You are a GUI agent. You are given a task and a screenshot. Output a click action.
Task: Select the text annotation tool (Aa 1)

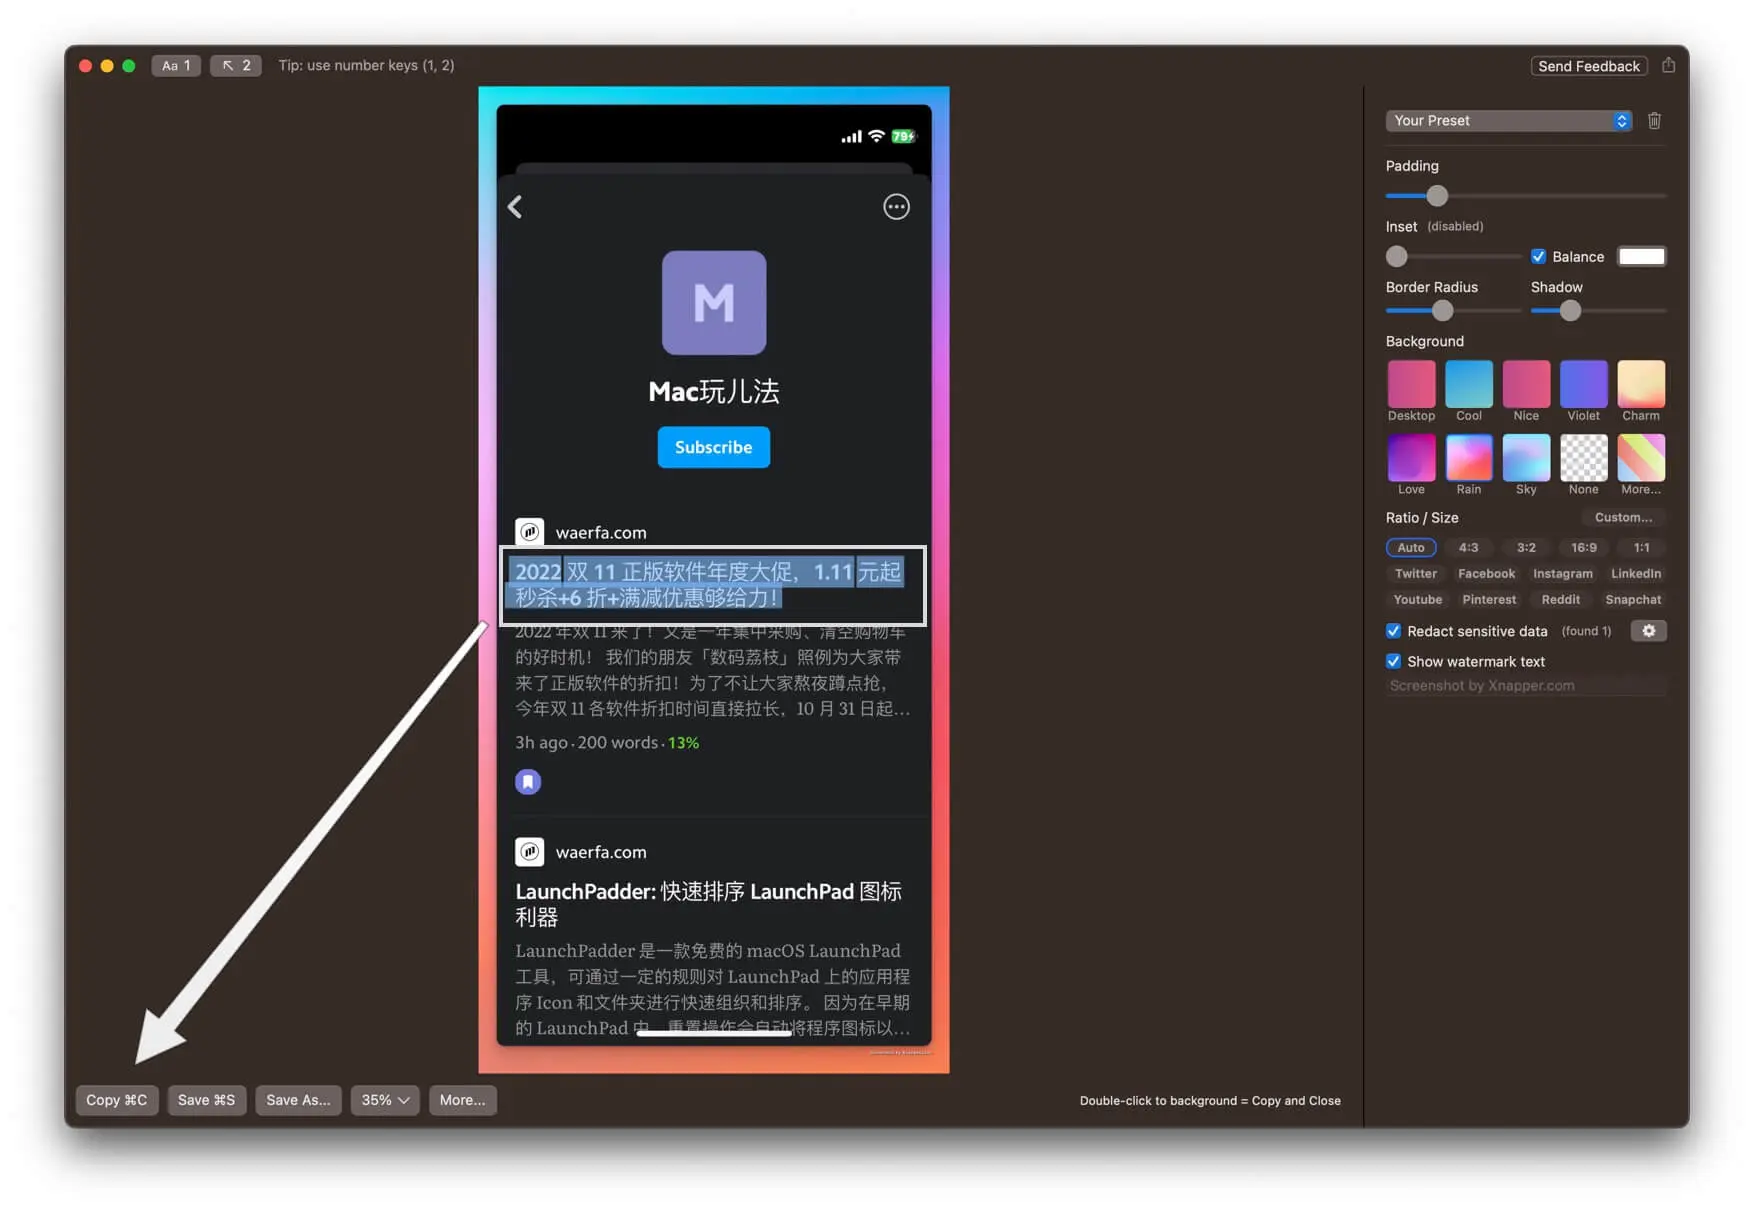tap(176, 66)
